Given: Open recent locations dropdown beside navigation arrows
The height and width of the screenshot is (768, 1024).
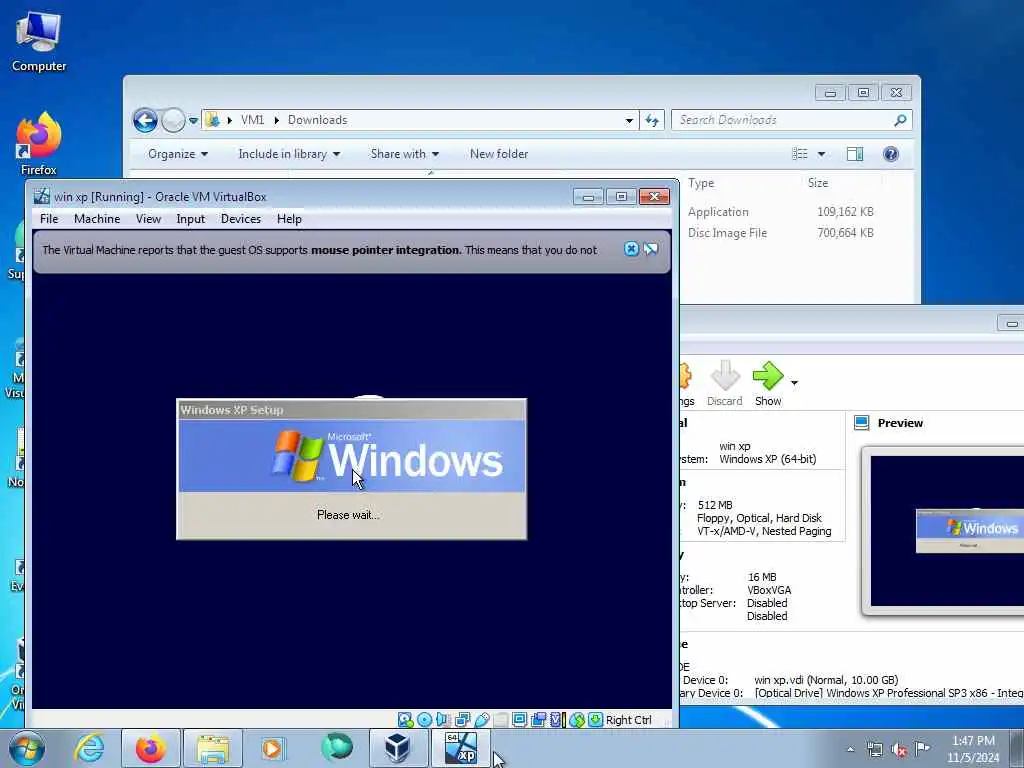Looking at the screenshot, I should point(193,121).
